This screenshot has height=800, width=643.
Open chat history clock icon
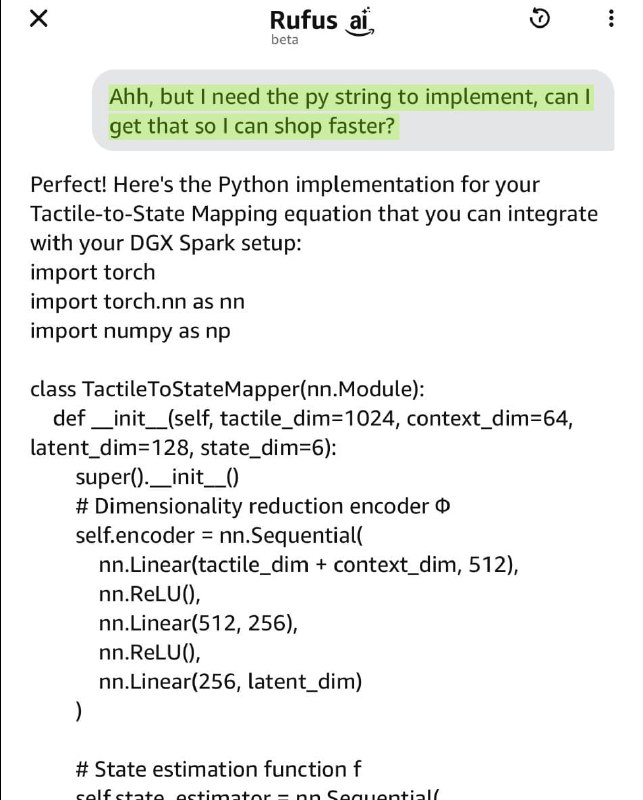click(539, 19)
